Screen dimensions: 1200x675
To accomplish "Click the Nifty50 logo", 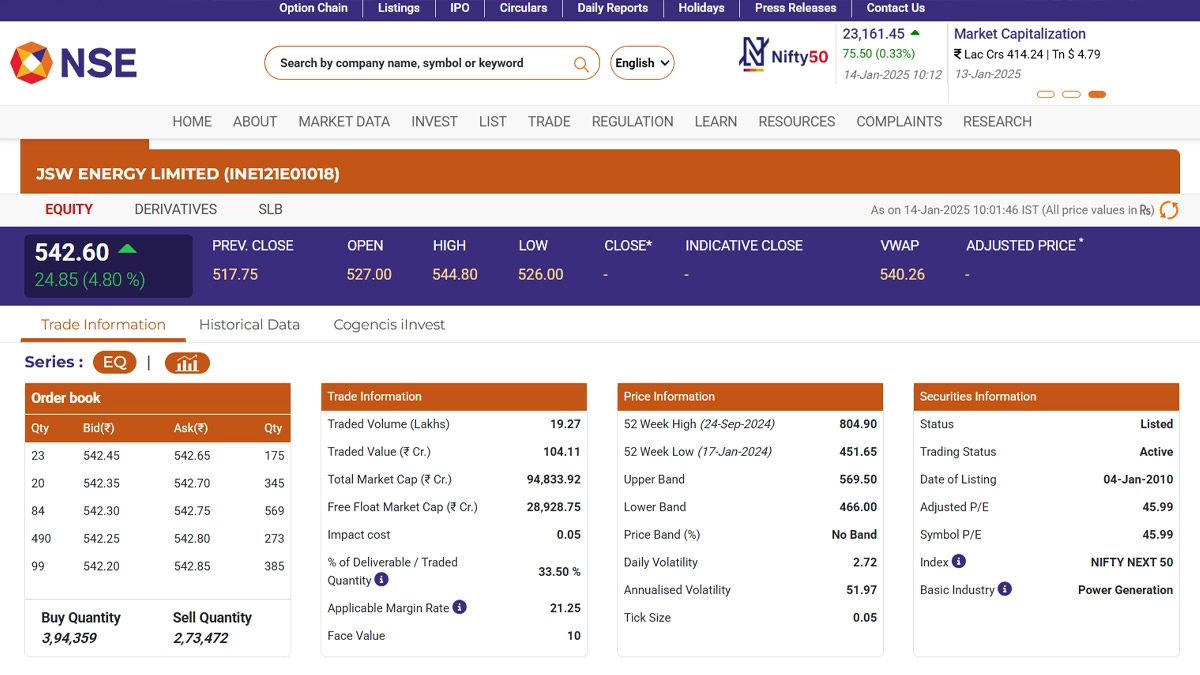I will point(783,55).
